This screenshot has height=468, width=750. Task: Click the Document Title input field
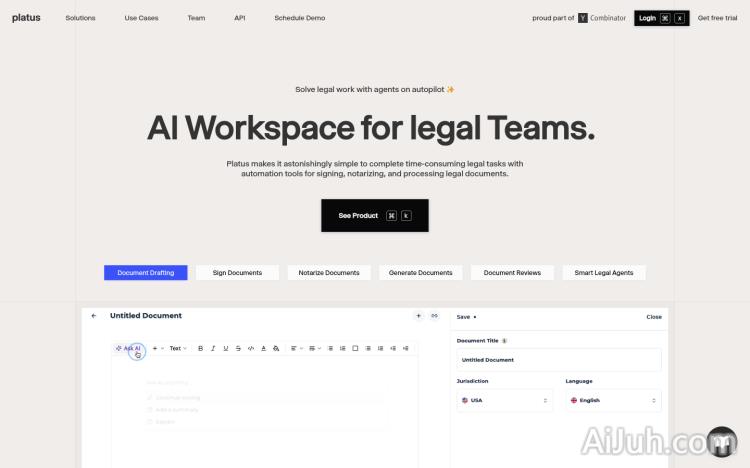pos(558,360)
